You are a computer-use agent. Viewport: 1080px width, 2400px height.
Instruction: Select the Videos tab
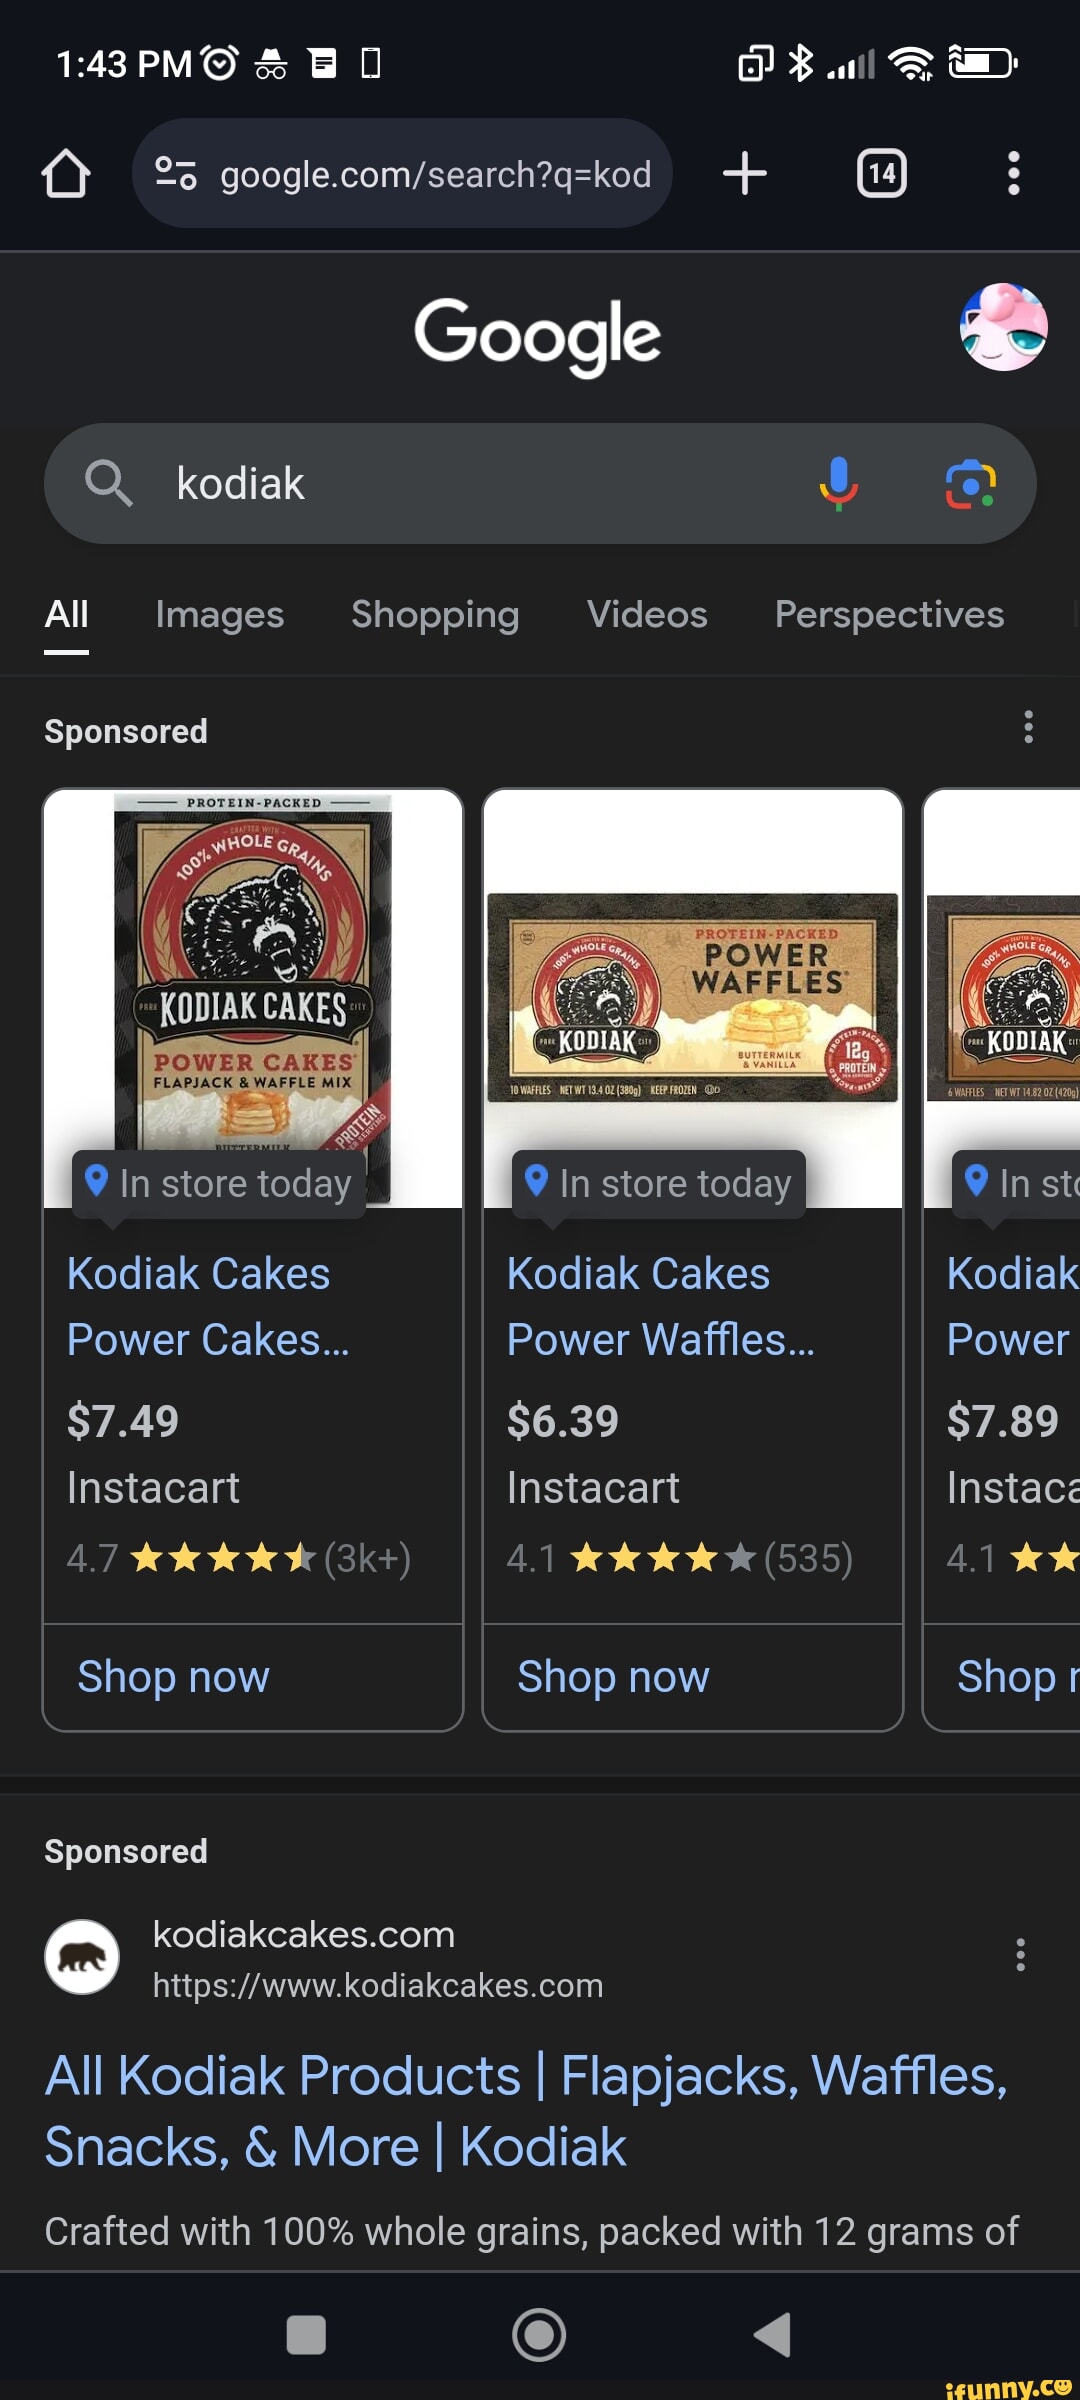pos(647,614)
